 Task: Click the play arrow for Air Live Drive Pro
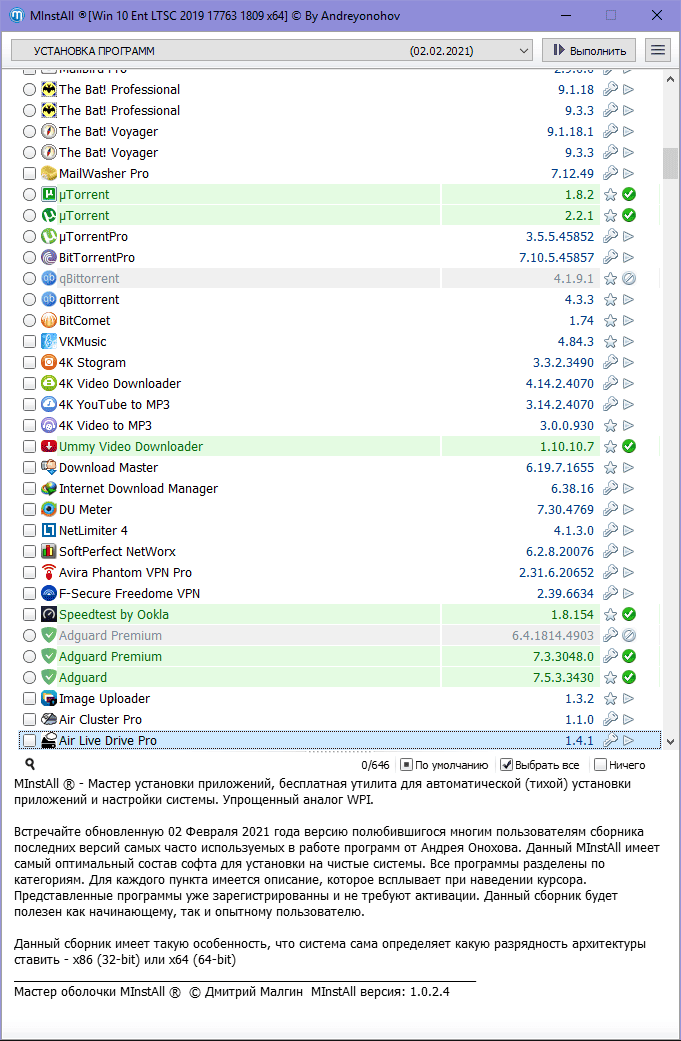point(629,740)
